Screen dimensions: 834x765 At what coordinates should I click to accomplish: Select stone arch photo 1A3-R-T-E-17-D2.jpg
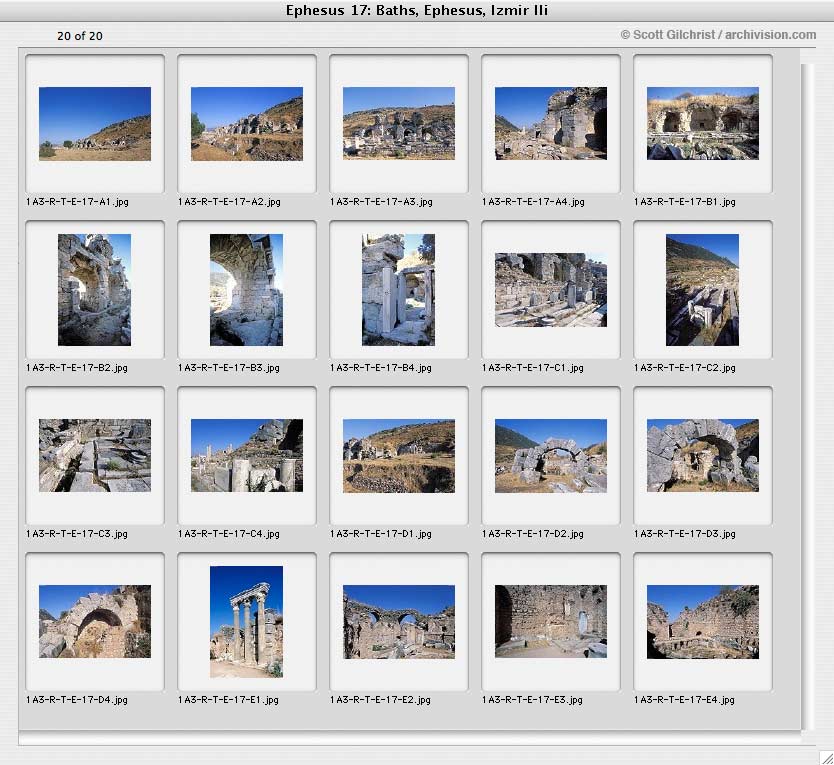coord(551,456)
